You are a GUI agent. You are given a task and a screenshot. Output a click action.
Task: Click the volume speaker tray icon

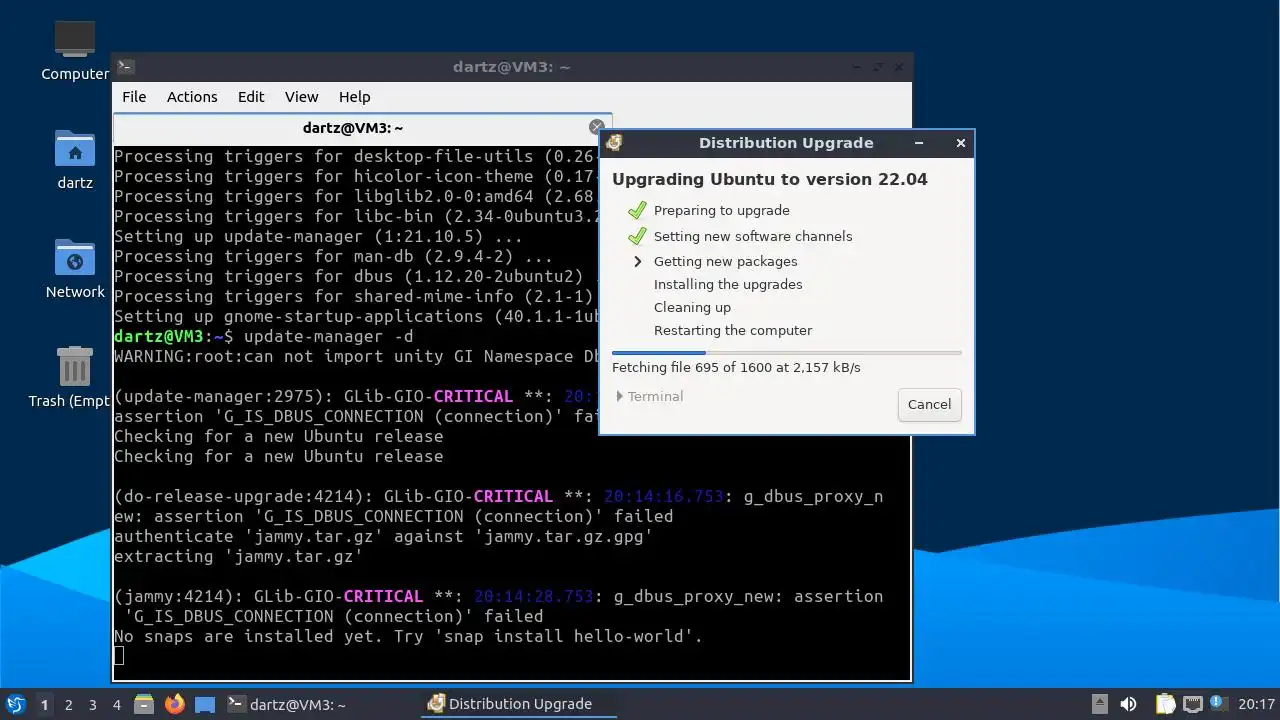1129,704
